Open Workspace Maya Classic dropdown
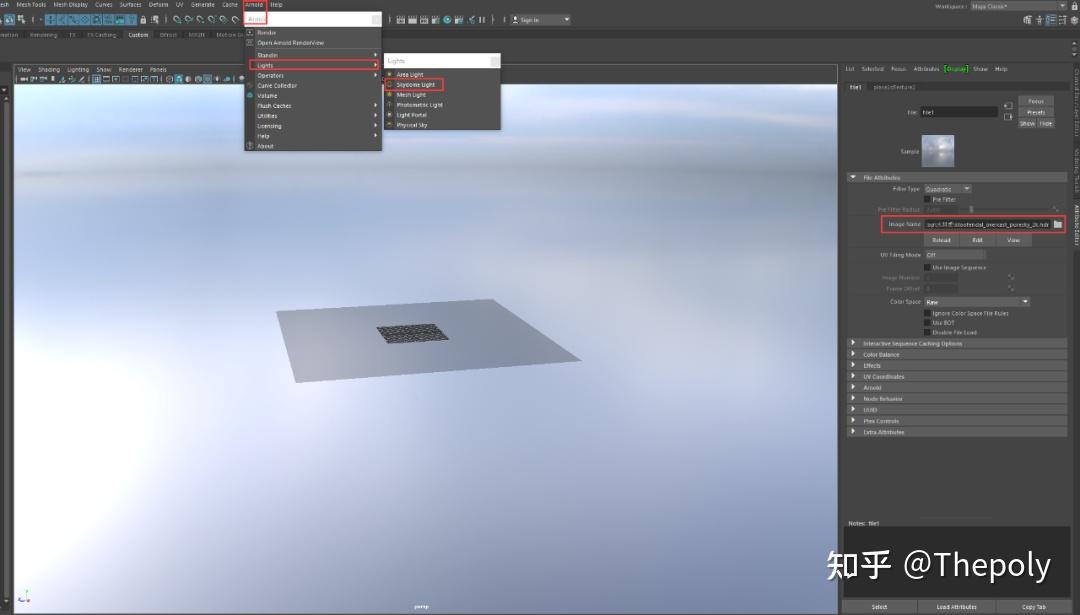1080x615 pixels. (x=1018, y=6)
